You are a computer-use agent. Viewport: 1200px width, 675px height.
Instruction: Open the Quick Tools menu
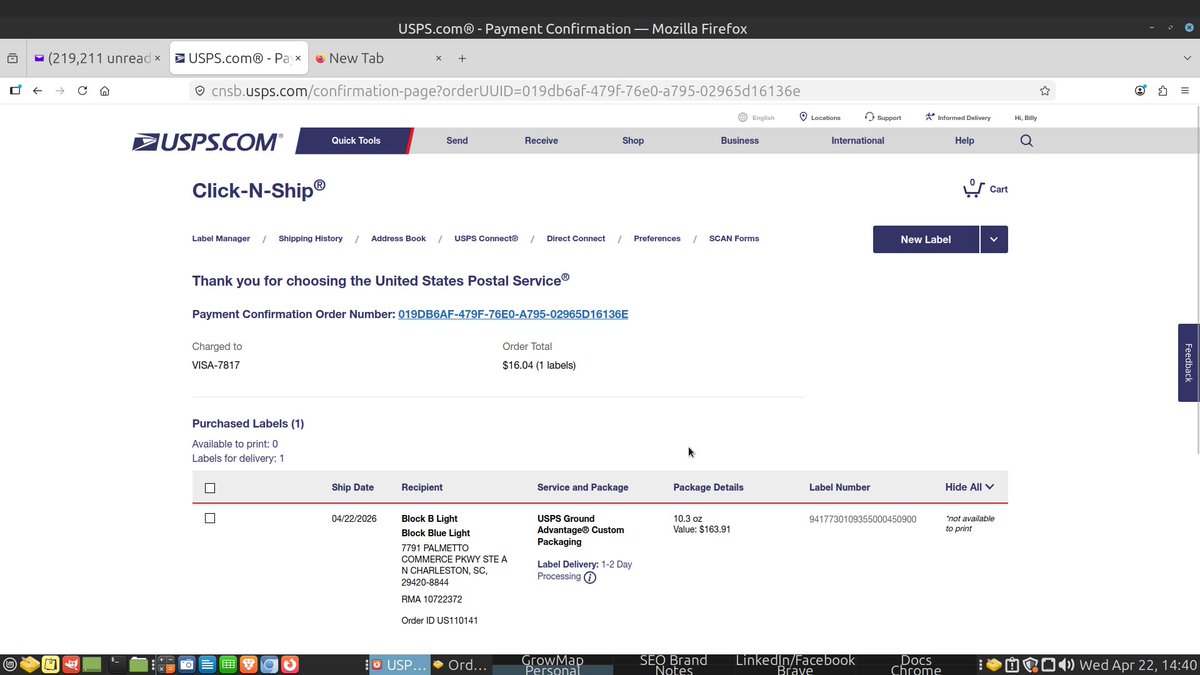(x=356, y=141)
